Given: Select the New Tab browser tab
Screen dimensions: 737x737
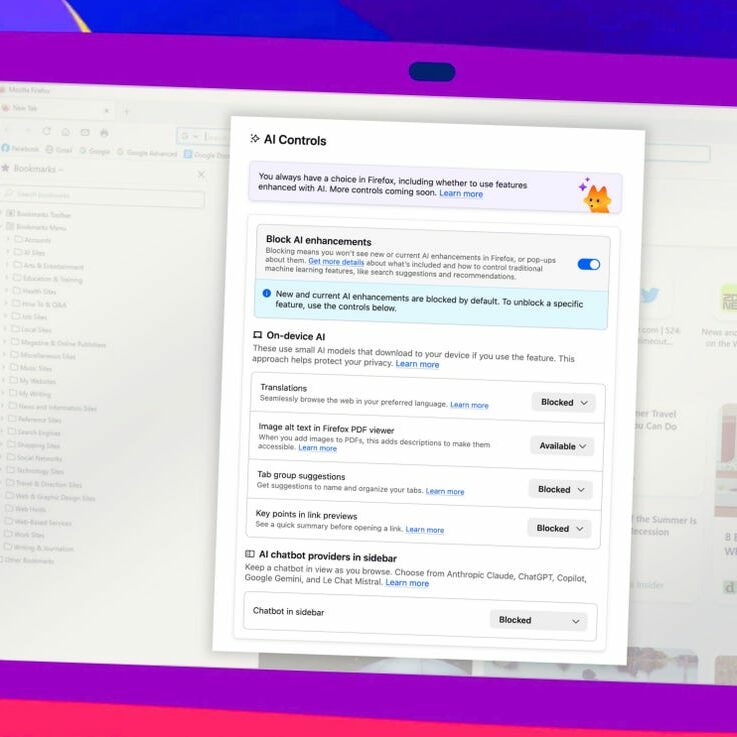Looking at the screenshot, I should pyautogui.click(x=56, y=109).
